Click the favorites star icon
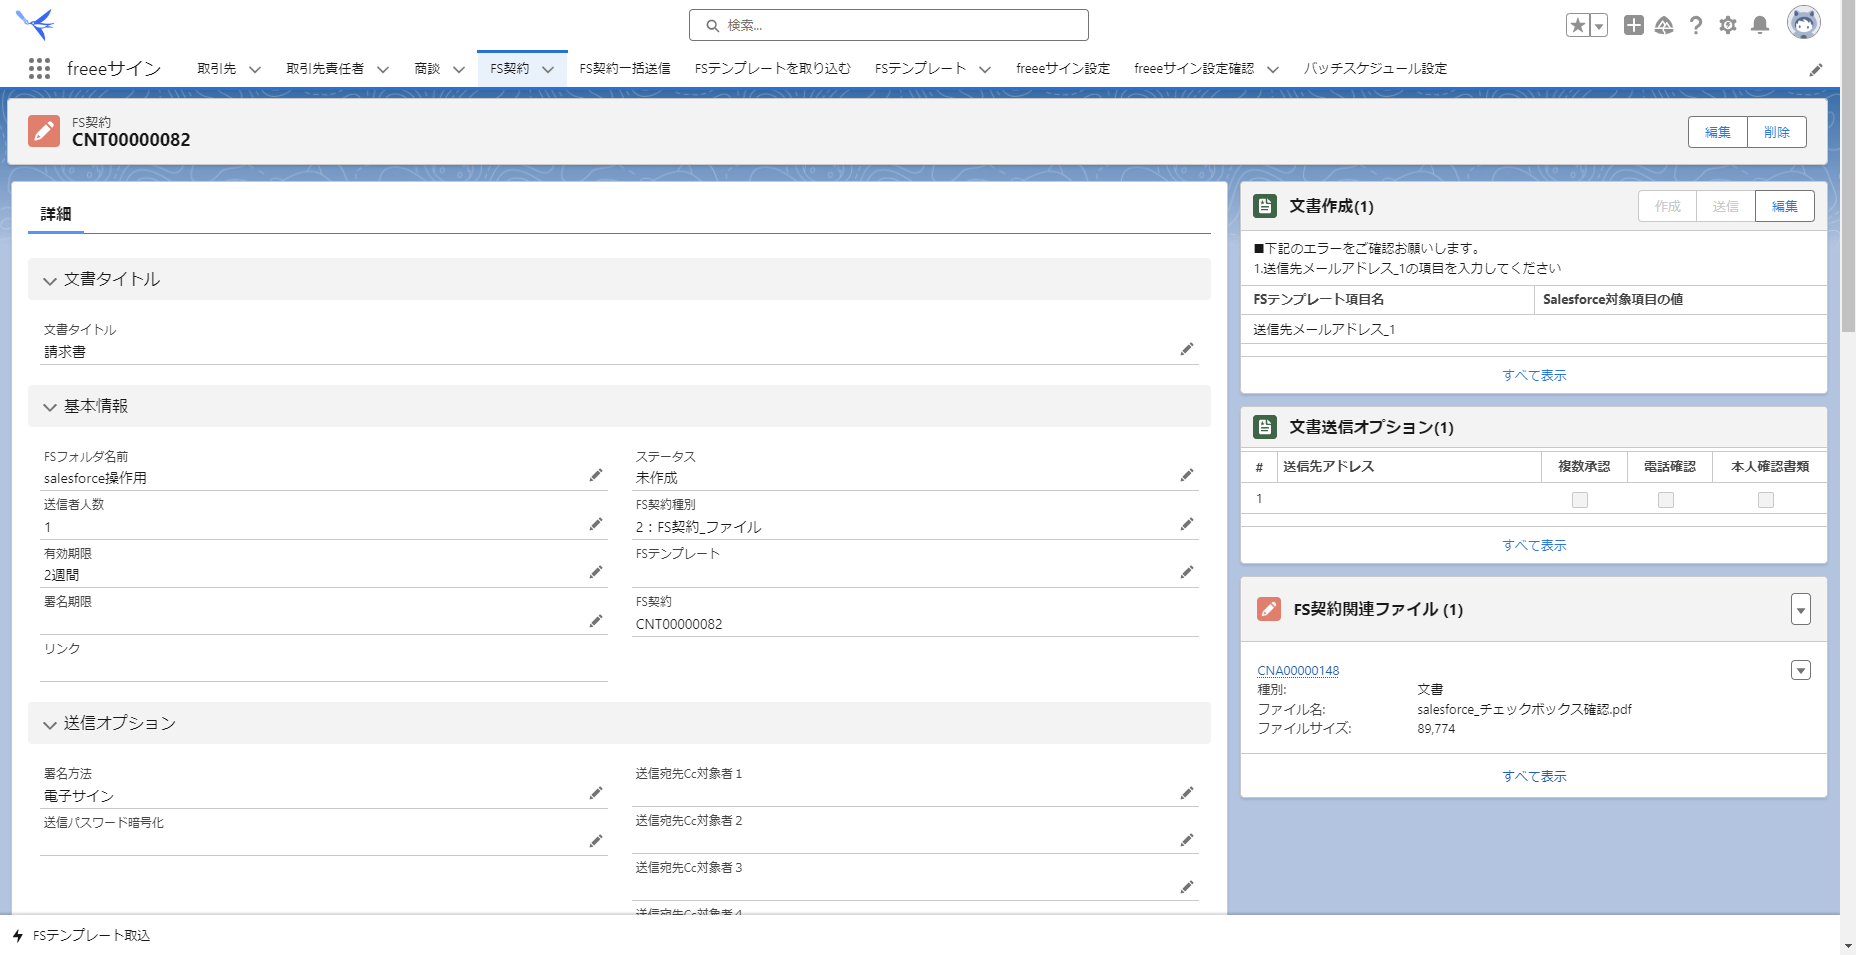The height and width of the screenshot is (955, 1856). tap(1577, 26)
